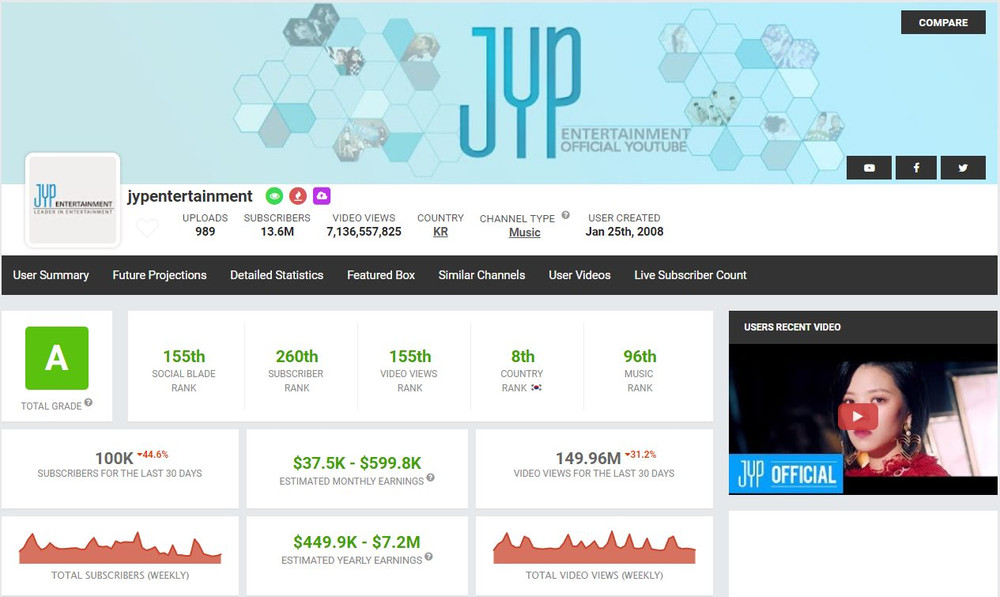
Task: Click the jypentertainment channel name
Action: (190, 196)
